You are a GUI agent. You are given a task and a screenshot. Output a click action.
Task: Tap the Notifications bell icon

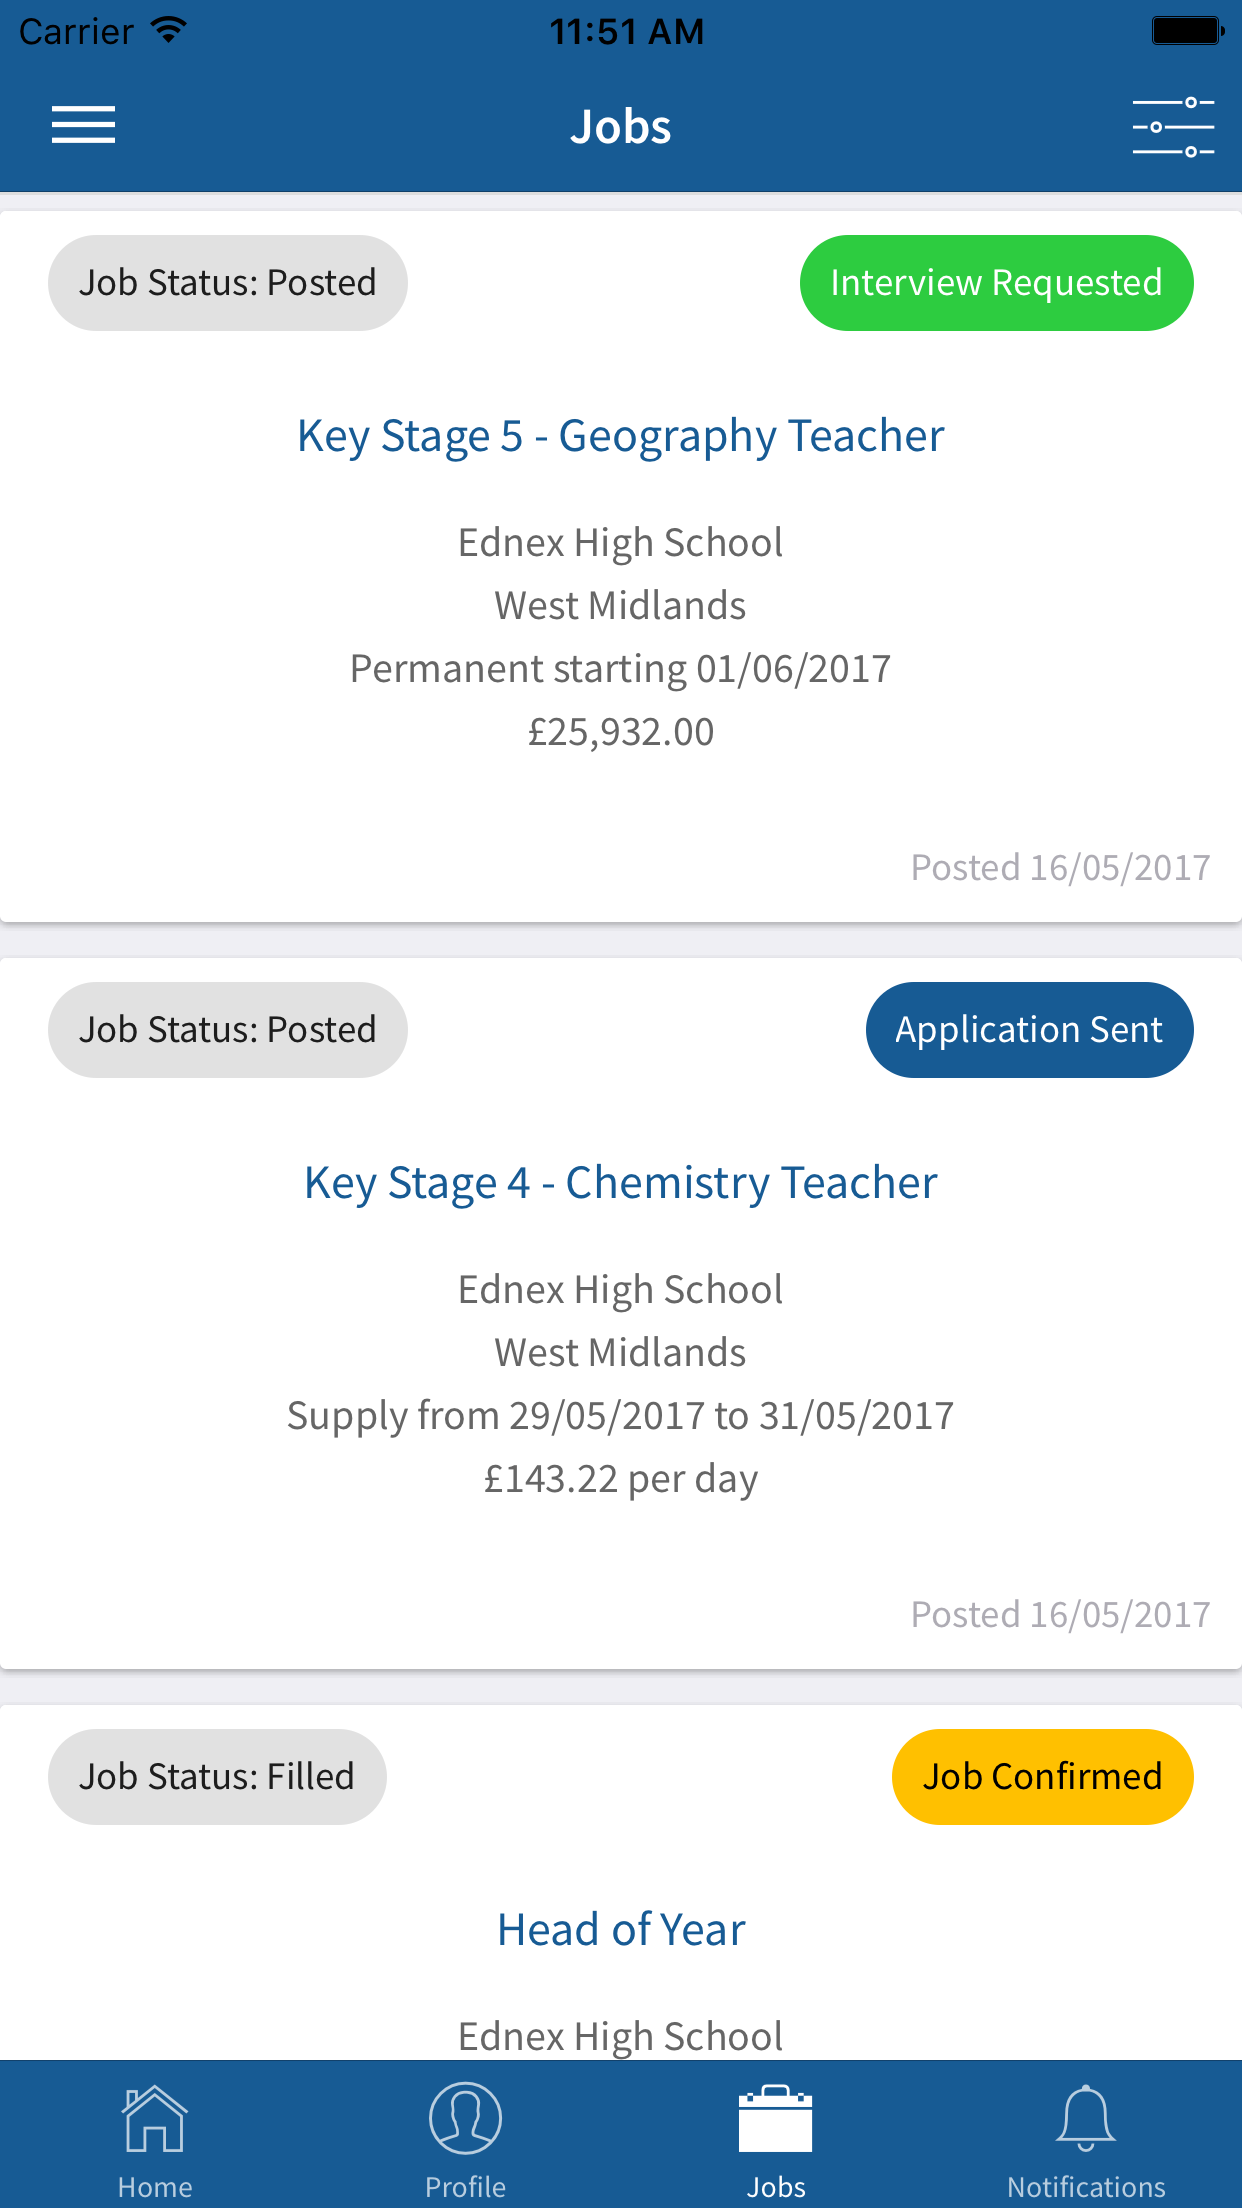pos(1085,2119)
